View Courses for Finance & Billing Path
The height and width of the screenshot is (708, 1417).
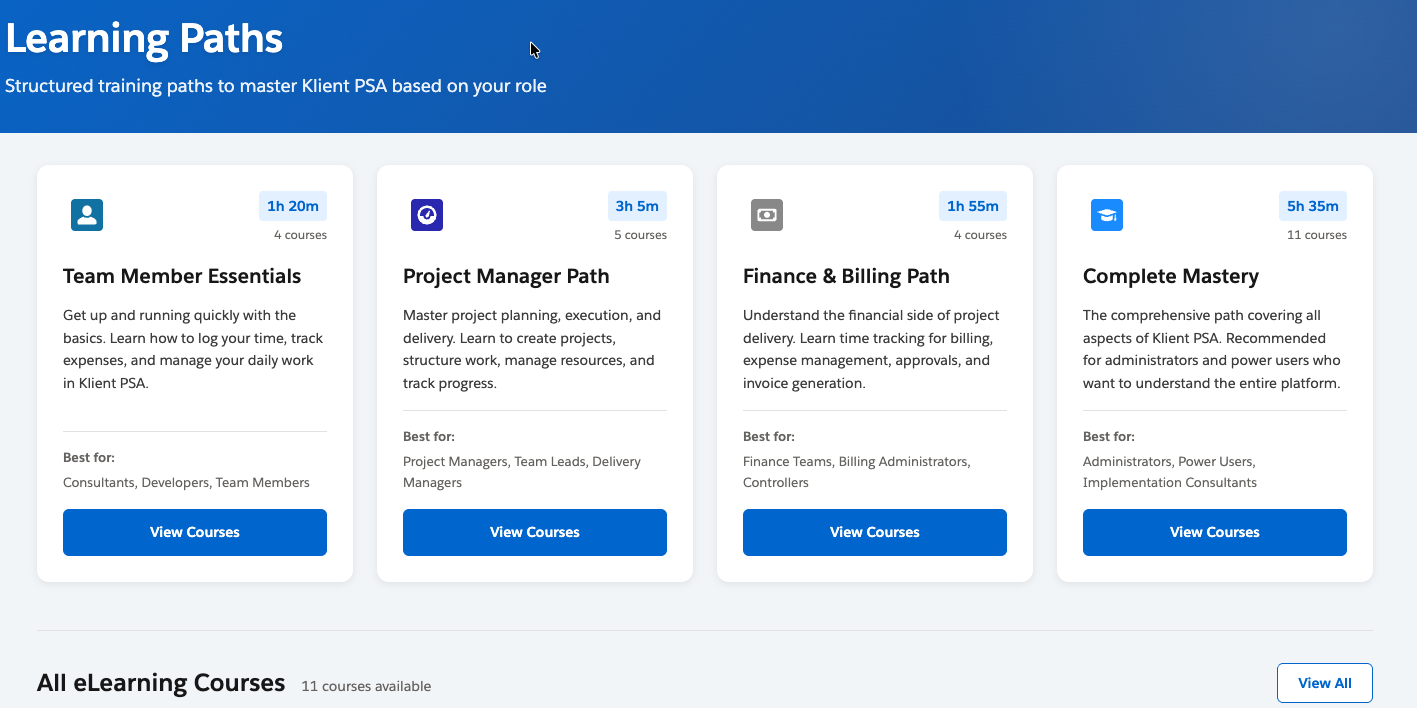875,532
